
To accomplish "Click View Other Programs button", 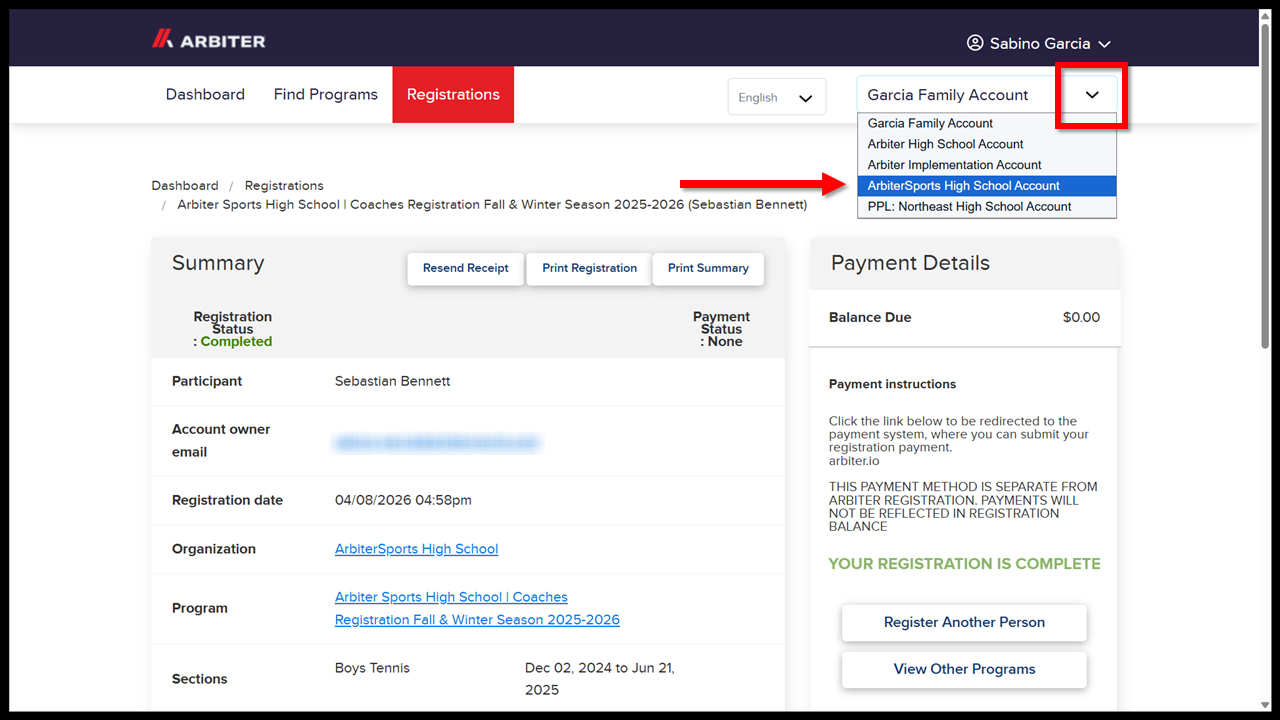I will pyautogui.click(x=964, y=669).
